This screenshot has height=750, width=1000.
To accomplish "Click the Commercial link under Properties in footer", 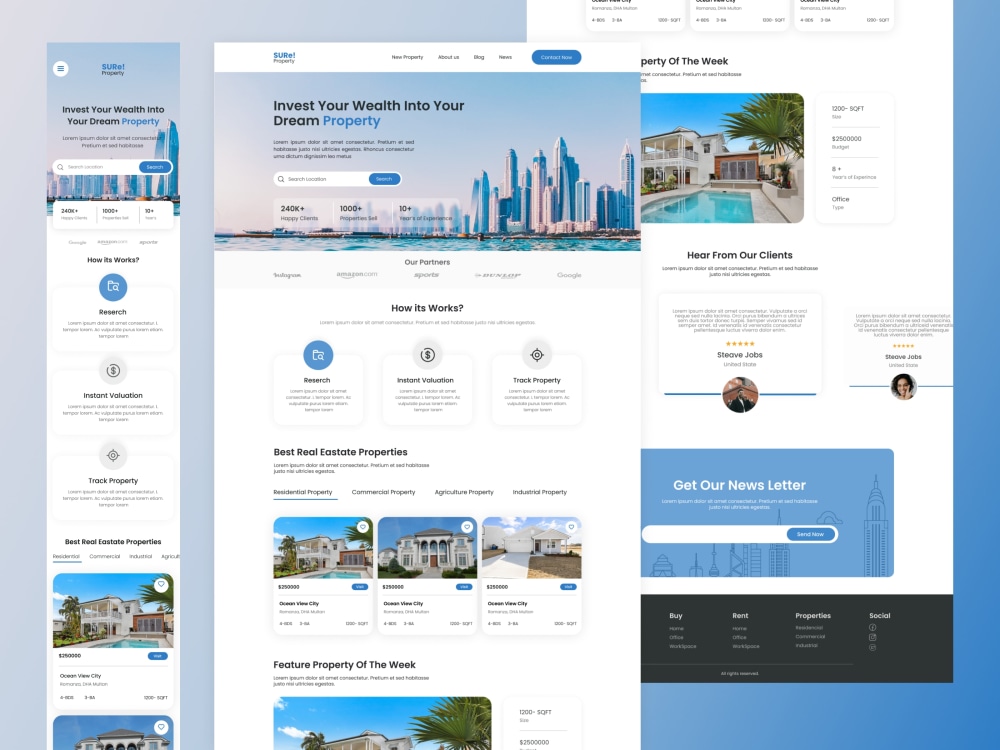I will (810, 636).
